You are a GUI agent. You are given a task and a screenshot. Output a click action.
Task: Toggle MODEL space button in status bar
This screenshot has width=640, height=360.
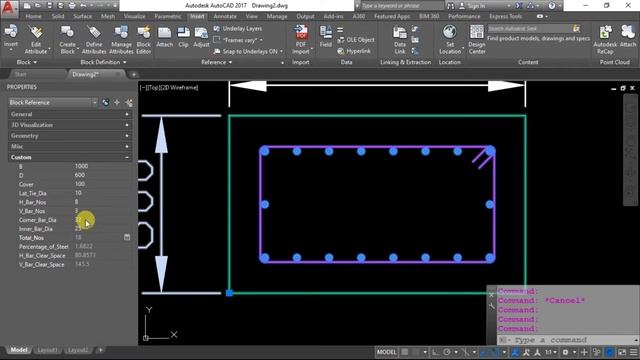click(x=386, y=352)
